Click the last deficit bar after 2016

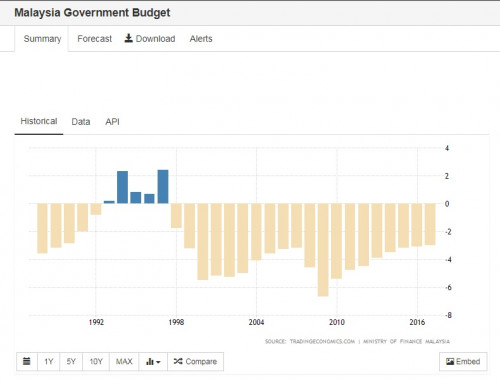[x=430, y=224]
